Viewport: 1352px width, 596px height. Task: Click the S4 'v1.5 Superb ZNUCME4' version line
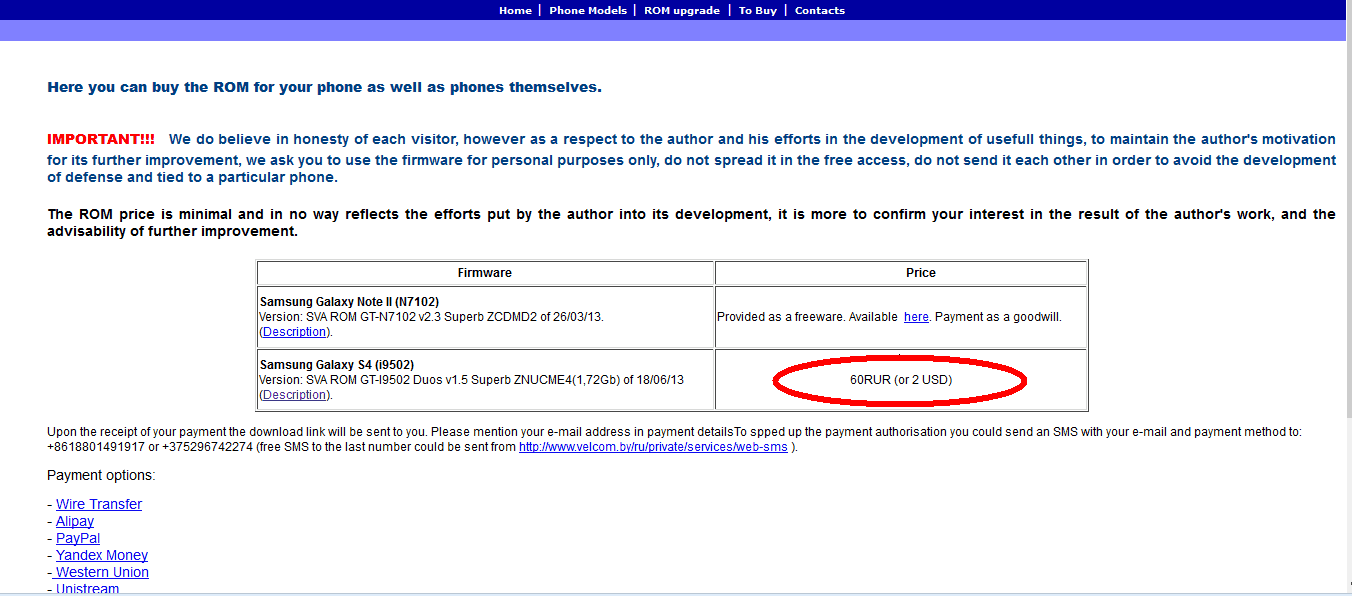[x=471, y=380]
